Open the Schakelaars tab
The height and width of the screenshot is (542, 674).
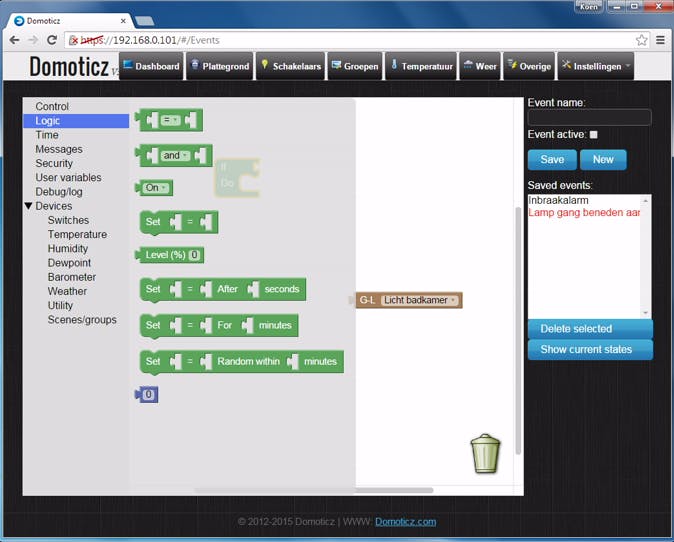tap(291, 66)
